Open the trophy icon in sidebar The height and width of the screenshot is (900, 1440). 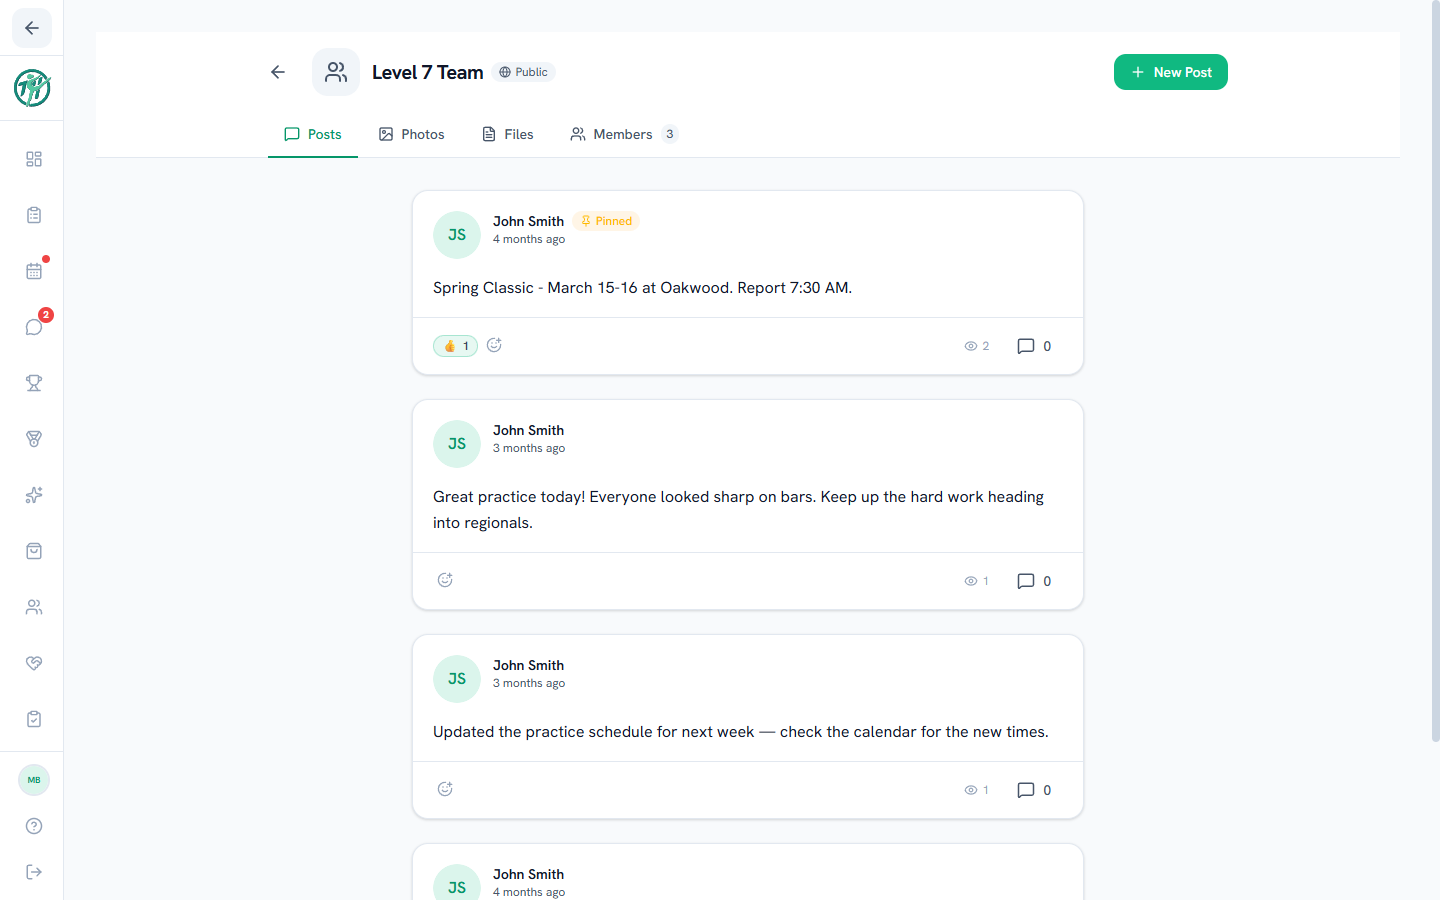34,383
